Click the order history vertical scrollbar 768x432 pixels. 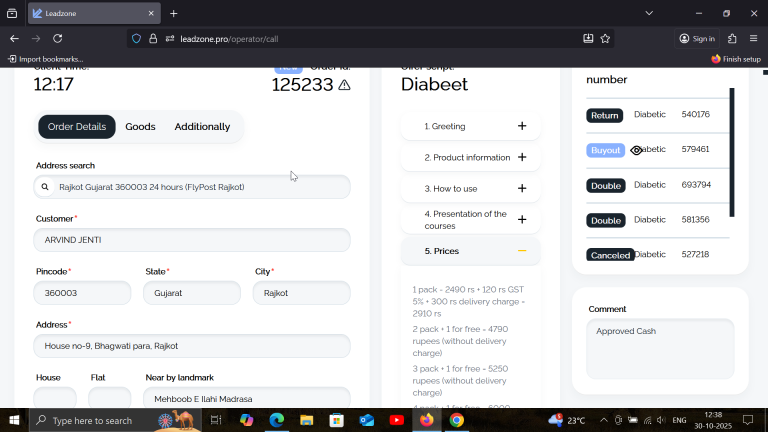point(732,152)
